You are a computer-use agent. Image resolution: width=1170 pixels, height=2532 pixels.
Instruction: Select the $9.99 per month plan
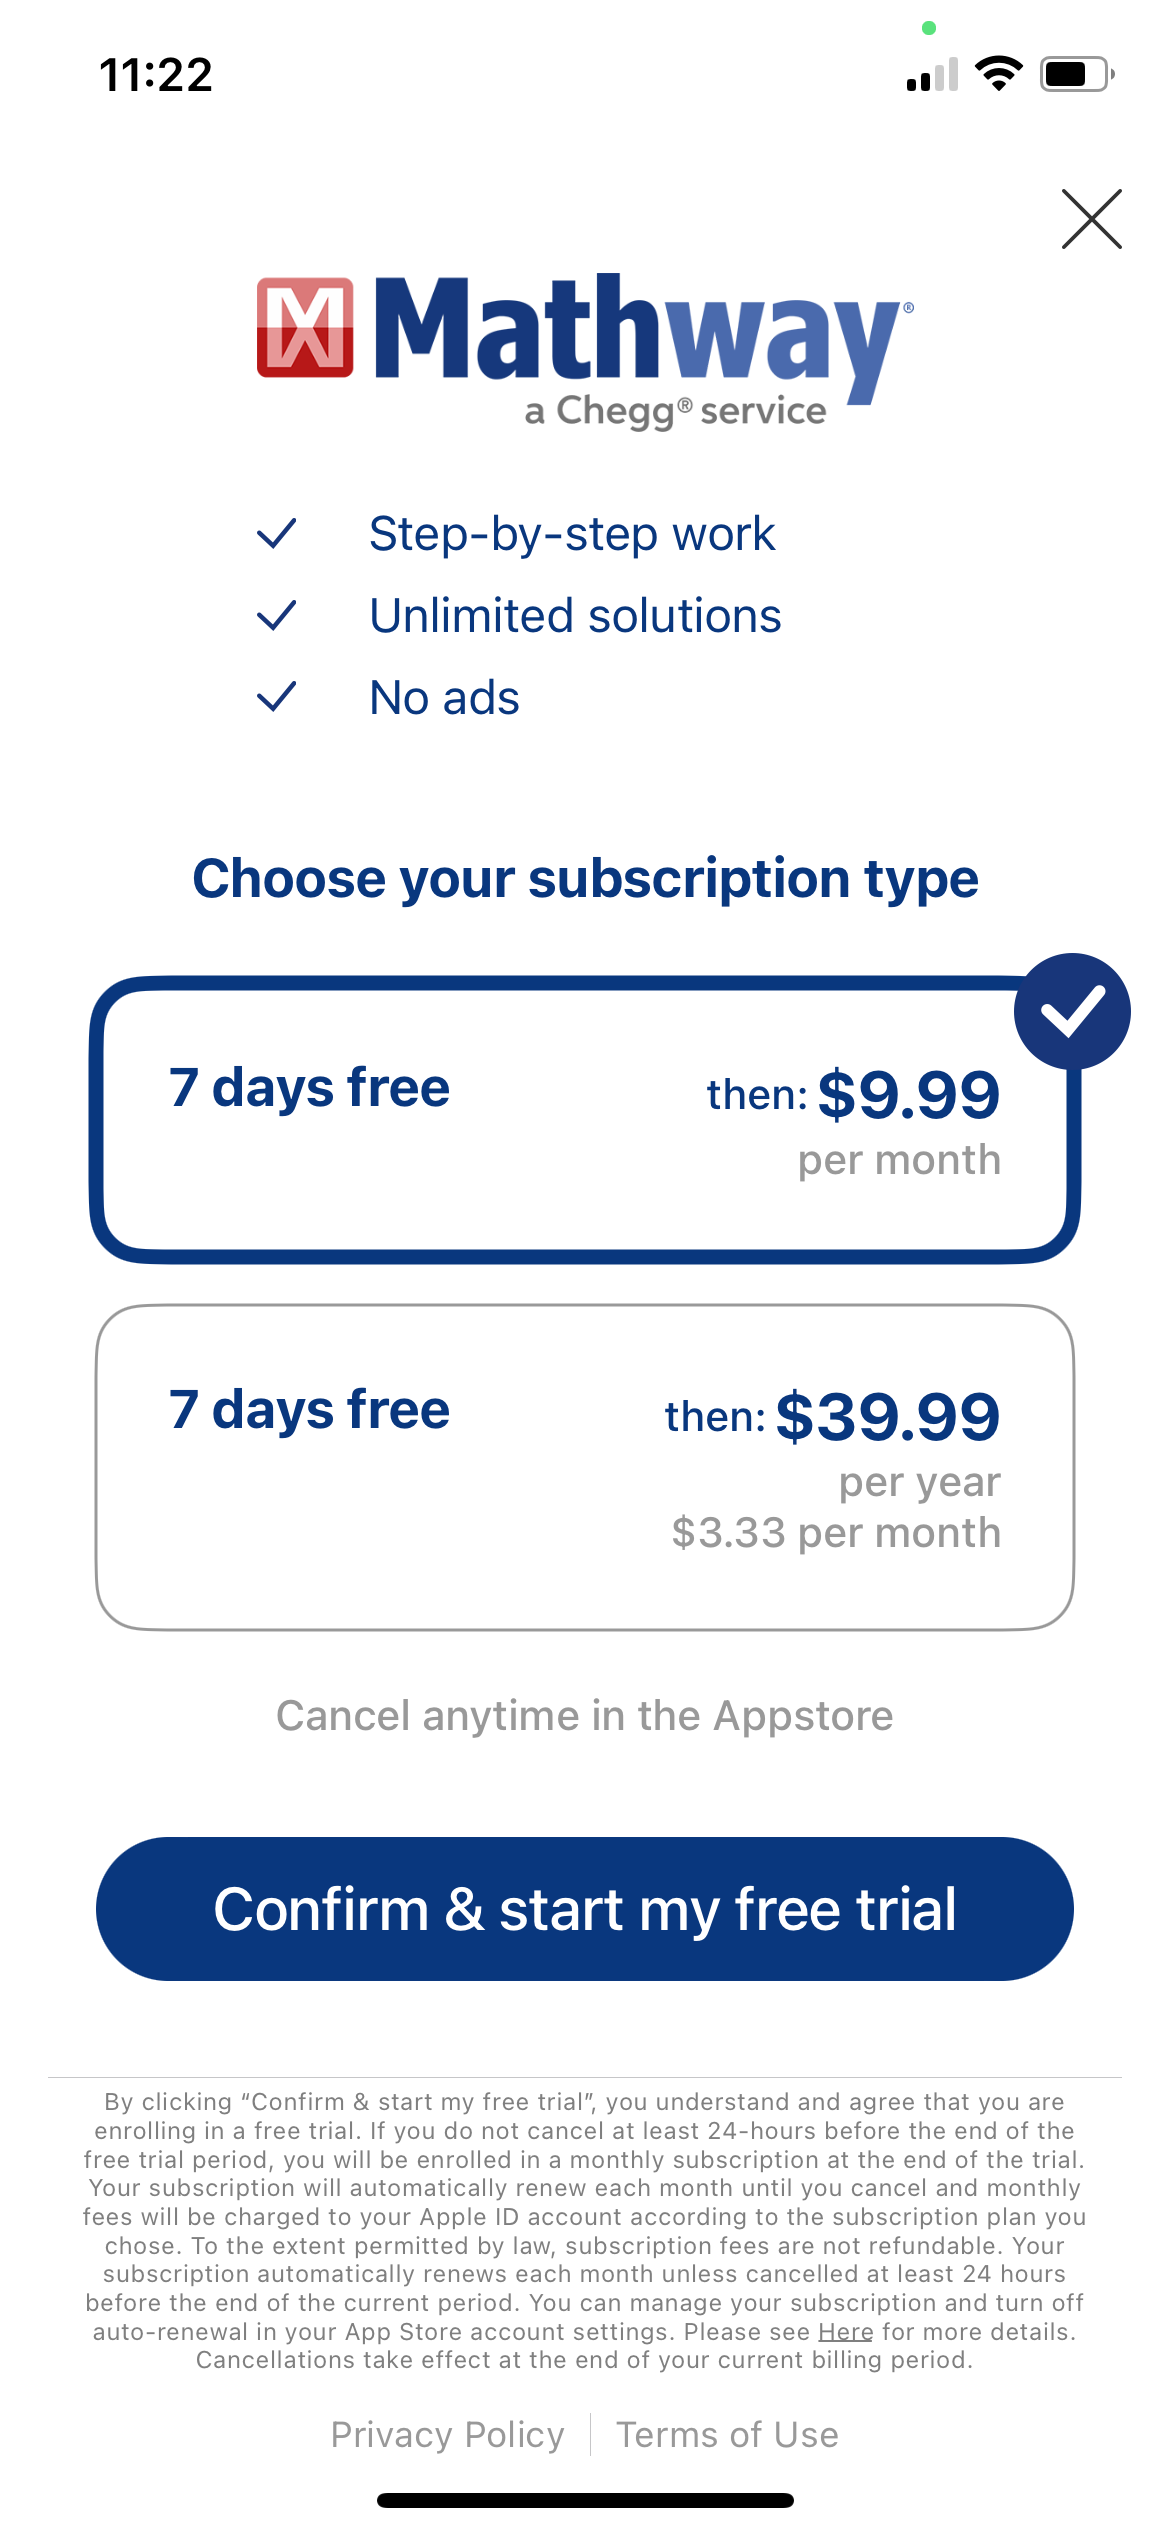(x=584, y=1120)
